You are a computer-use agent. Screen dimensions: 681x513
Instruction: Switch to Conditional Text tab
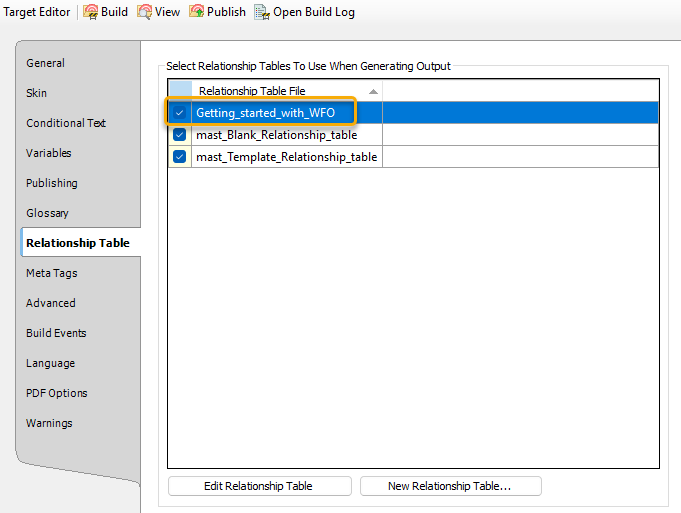point(66,123)
